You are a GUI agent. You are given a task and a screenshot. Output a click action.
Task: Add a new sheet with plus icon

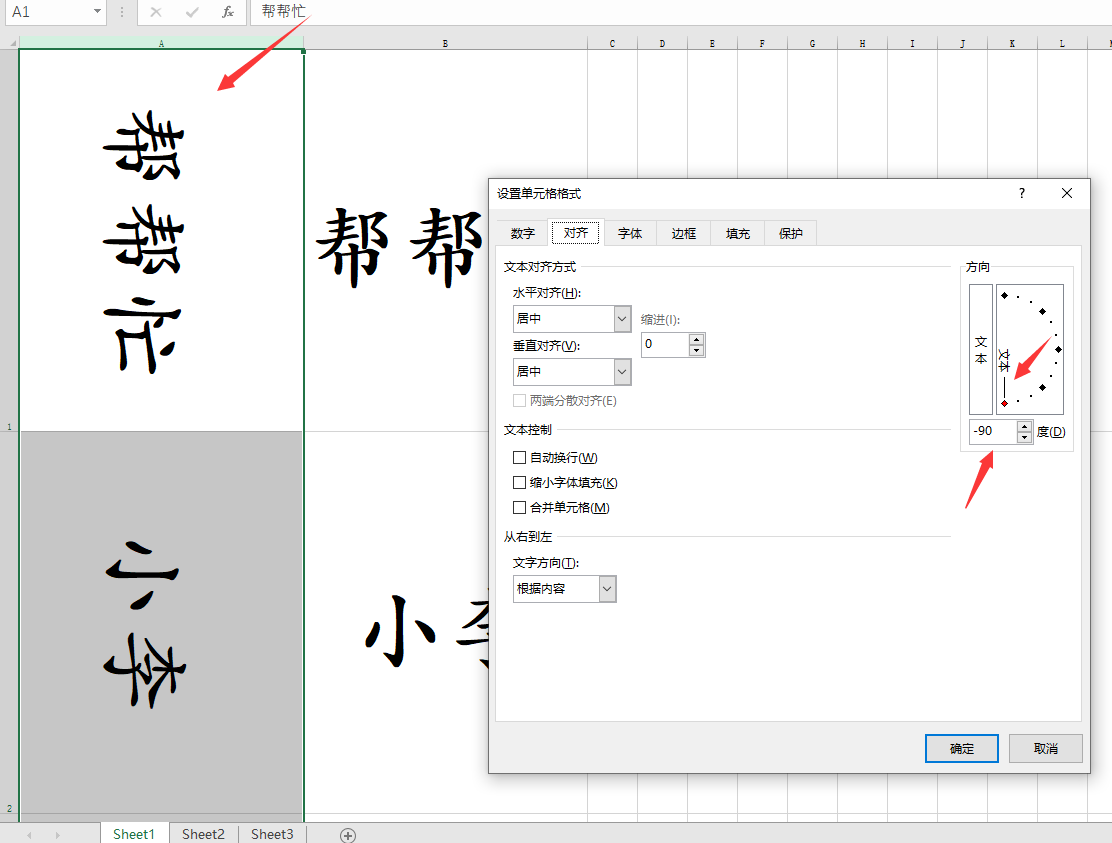(x=348, y=835)
